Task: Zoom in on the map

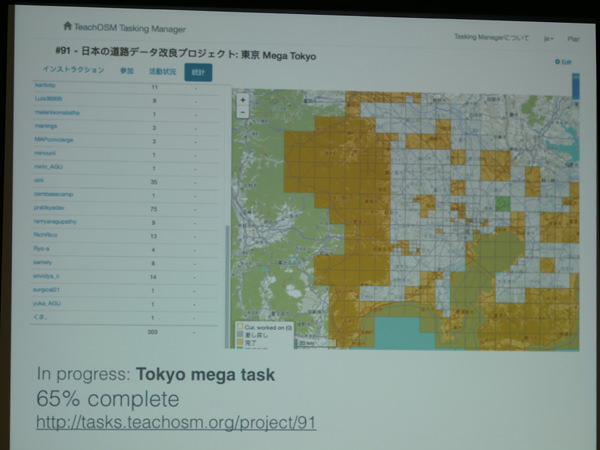Action: (x=243, y=100)
